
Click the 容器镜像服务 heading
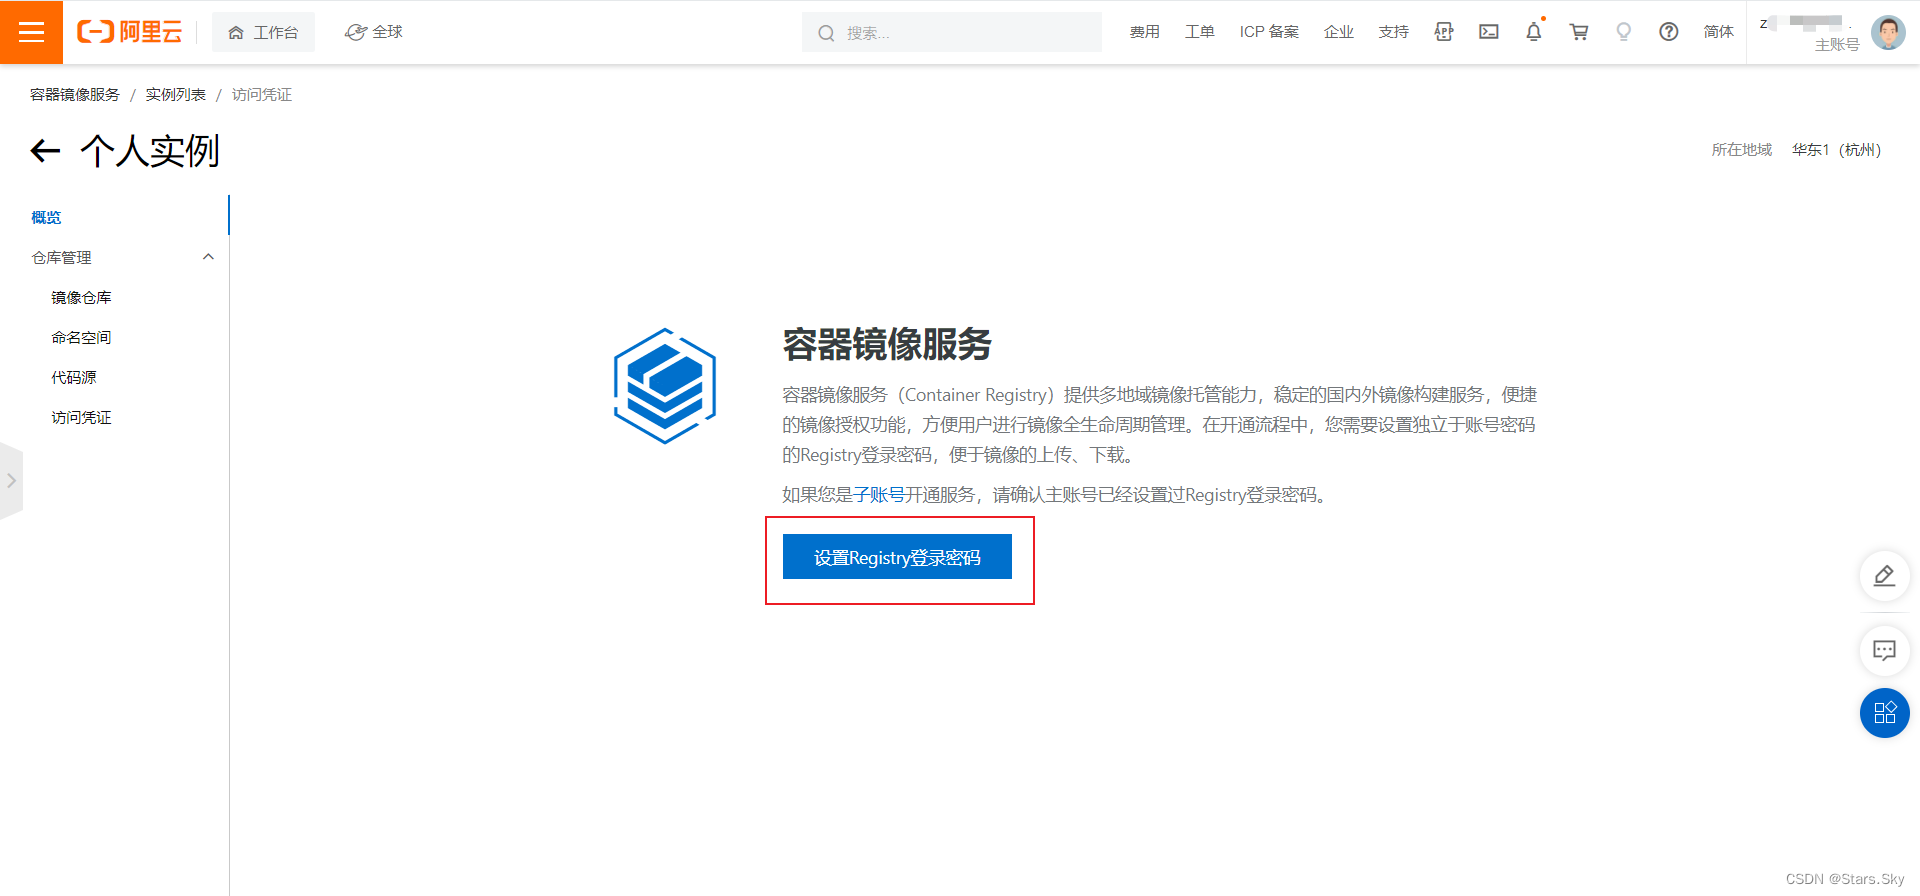887,344
